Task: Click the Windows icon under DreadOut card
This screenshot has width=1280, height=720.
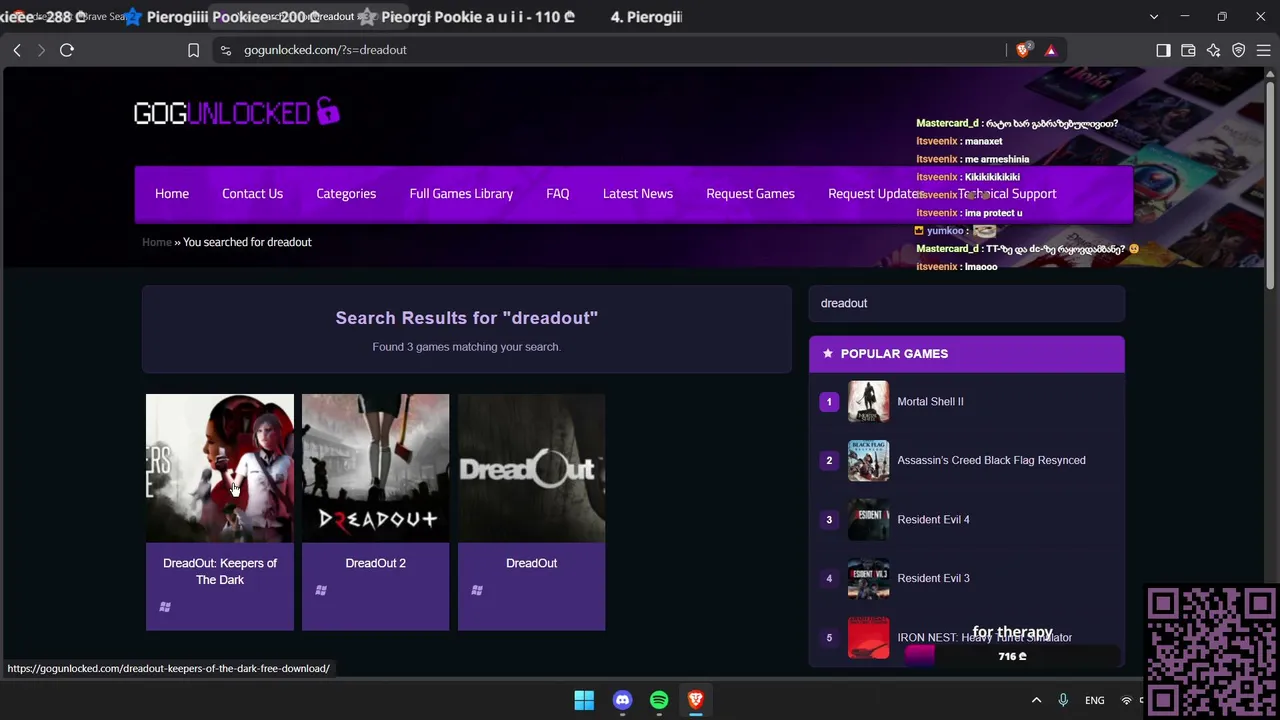Action: tap(477, 590)
